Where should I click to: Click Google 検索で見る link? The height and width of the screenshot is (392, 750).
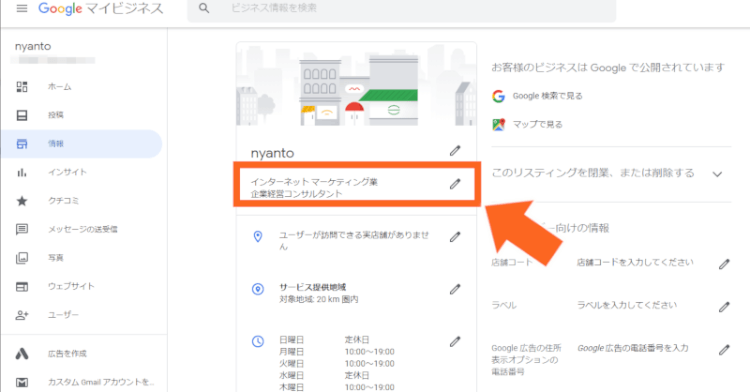[x=547, y=96]
